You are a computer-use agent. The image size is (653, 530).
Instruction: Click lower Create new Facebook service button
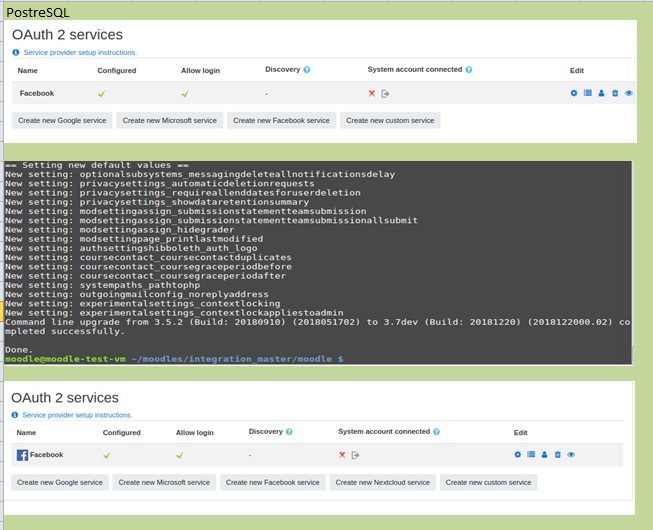(x=272, y=482)
